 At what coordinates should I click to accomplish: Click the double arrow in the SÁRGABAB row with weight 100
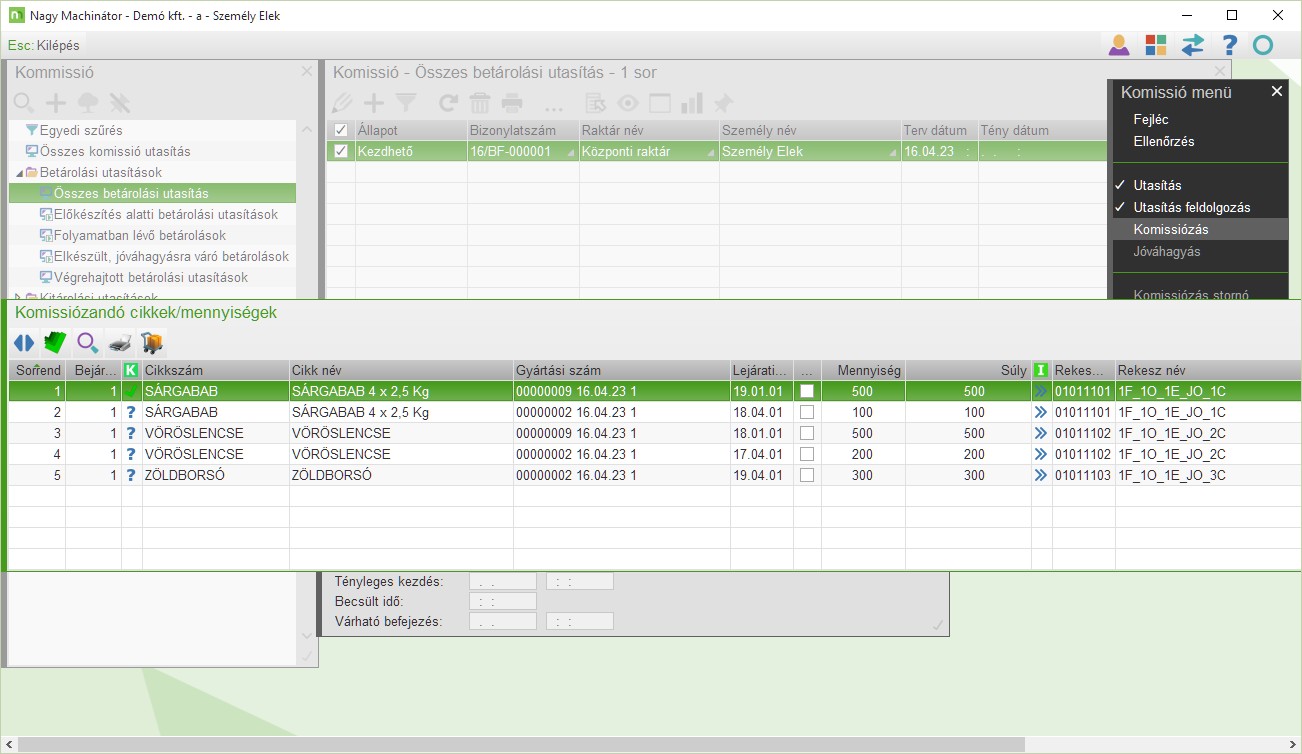pyautogui.click(x=1041, y=412)
